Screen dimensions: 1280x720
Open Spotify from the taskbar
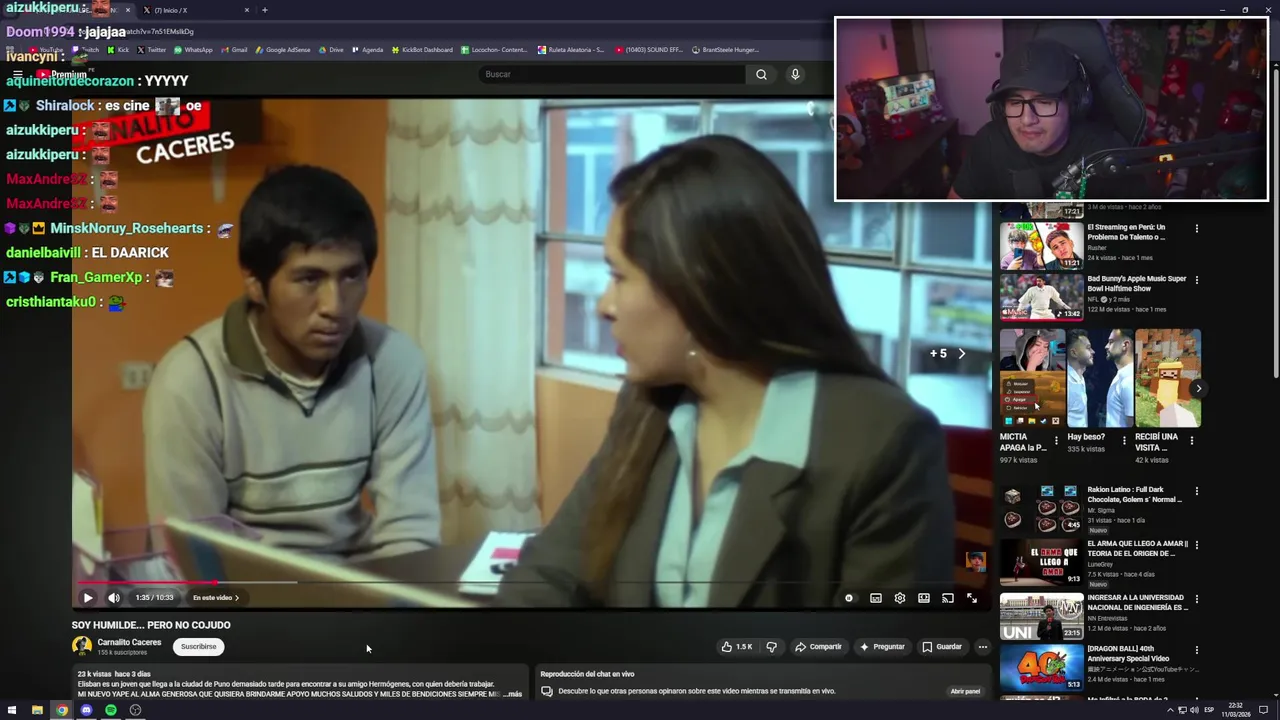111,710
